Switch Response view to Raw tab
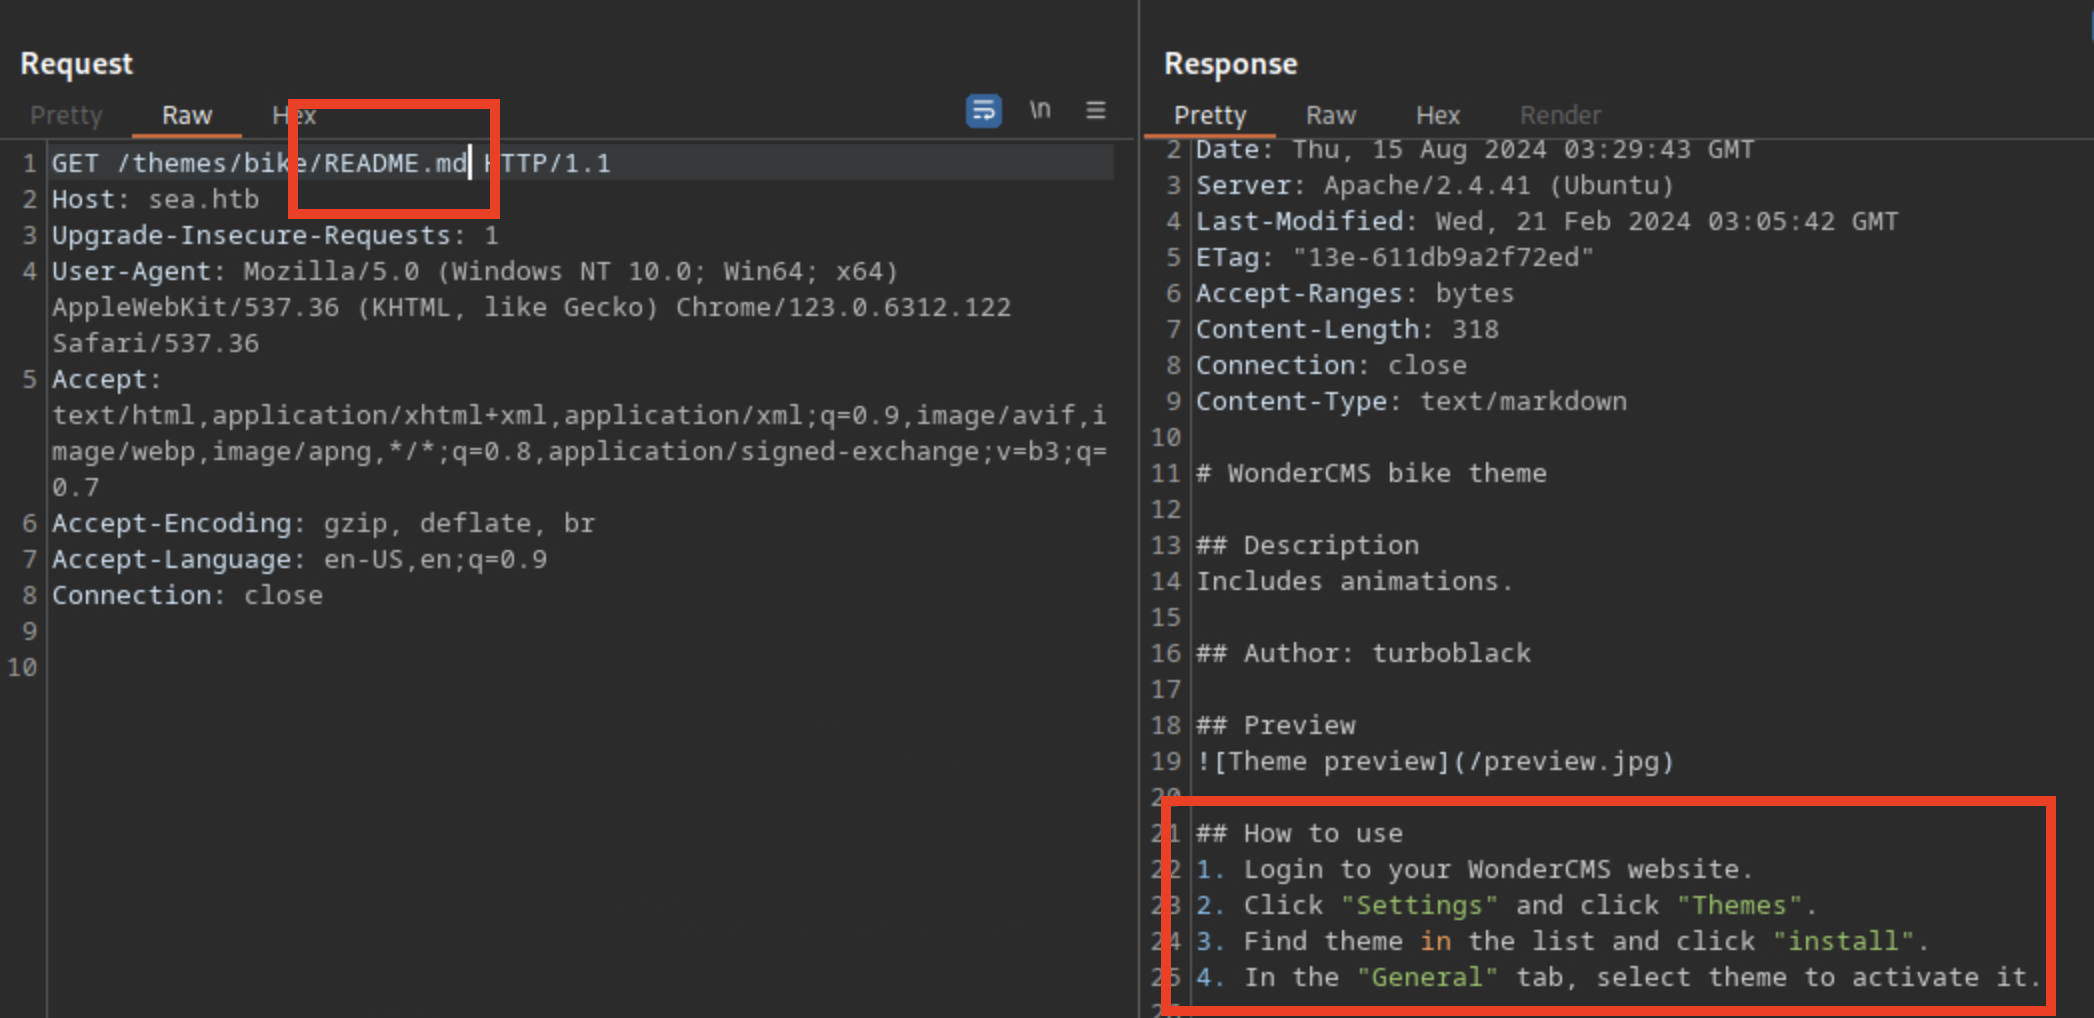This screenshot has height=1018, width=2094. tap(1331, 116)
